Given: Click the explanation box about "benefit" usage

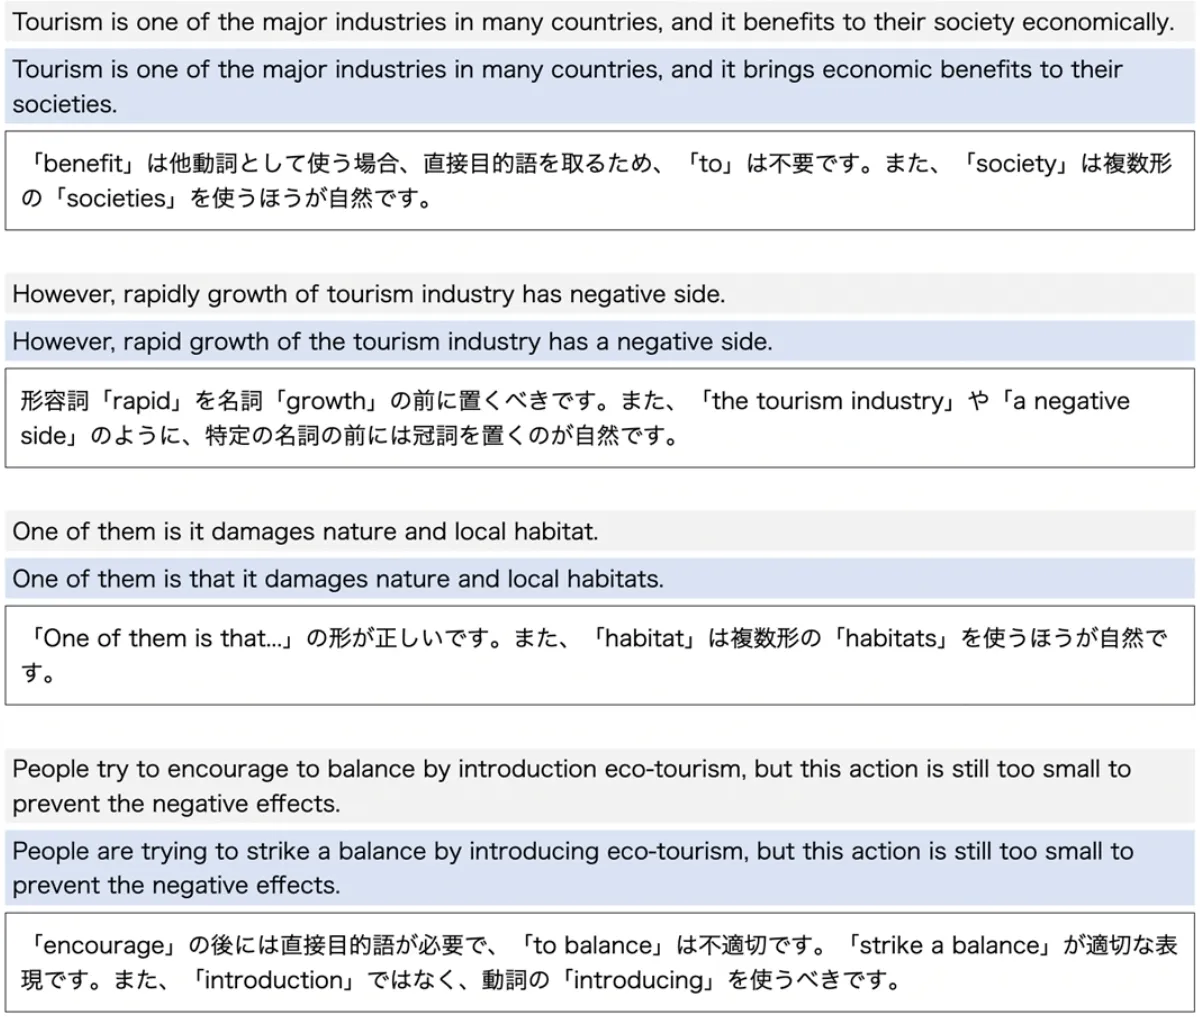Looking at the screenshot, I should 598,181.
